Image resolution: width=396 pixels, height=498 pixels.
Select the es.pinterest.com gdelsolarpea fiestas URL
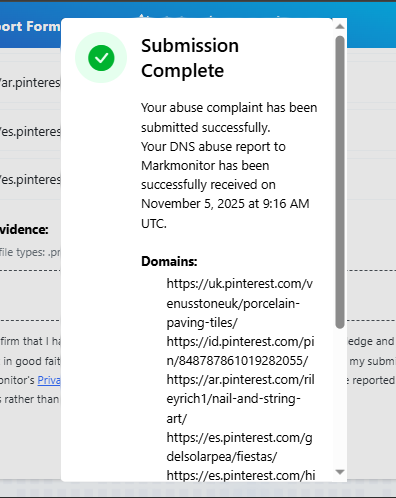point(239,447)
